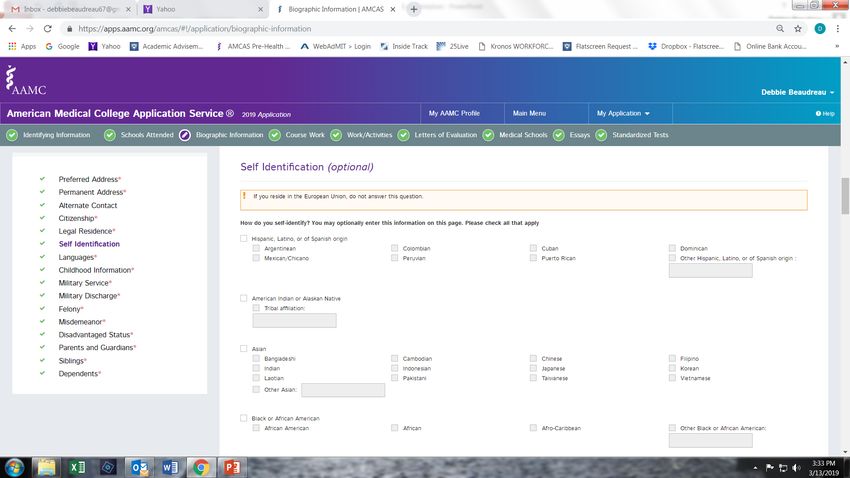Check the Afro-Caribbean checkbox
850x478 pixels.
pyautogui.click(x=533, y=428)
